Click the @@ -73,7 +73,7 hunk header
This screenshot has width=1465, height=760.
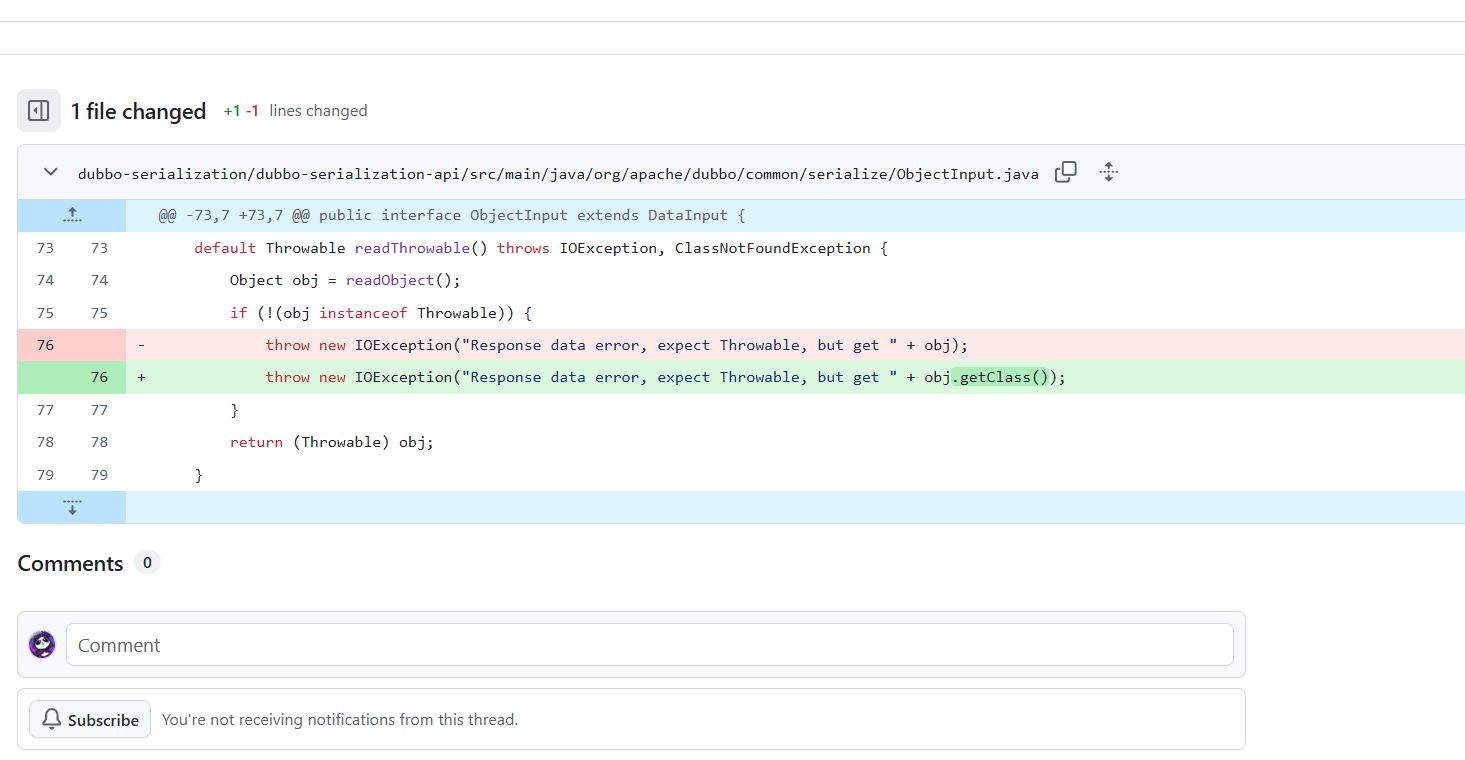point(451,216)
